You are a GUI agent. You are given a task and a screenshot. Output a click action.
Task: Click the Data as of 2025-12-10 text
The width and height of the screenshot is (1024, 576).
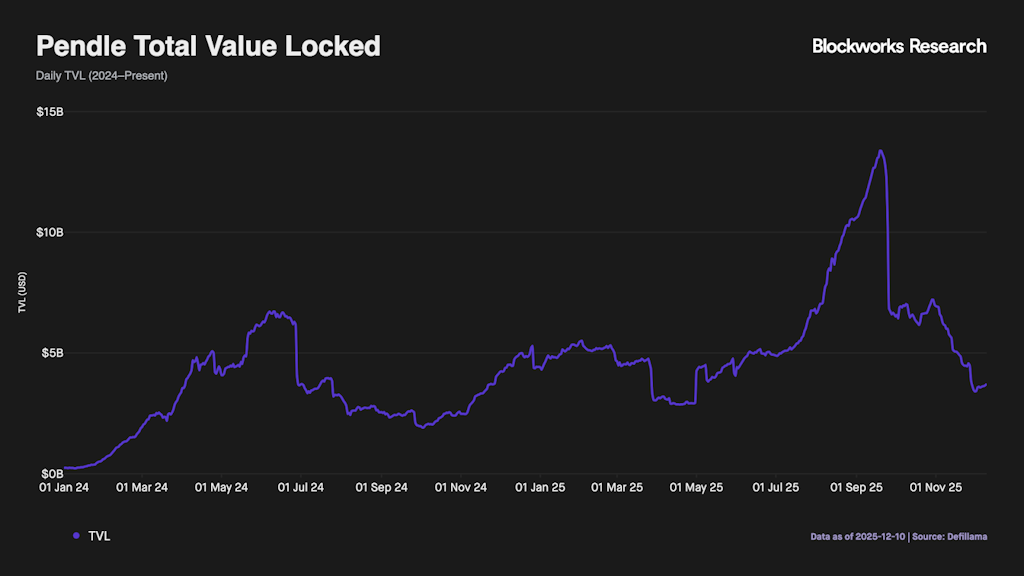tap(857, 537)
